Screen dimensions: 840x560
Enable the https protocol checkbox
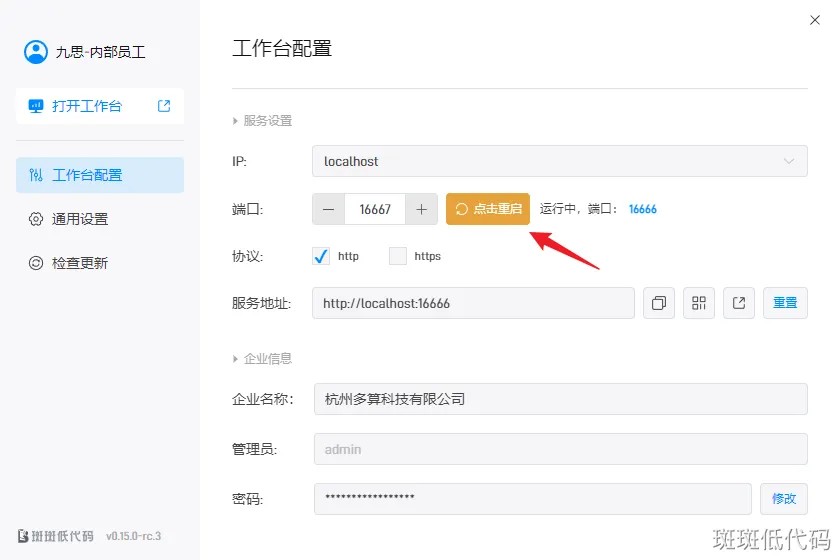[398, 256]
